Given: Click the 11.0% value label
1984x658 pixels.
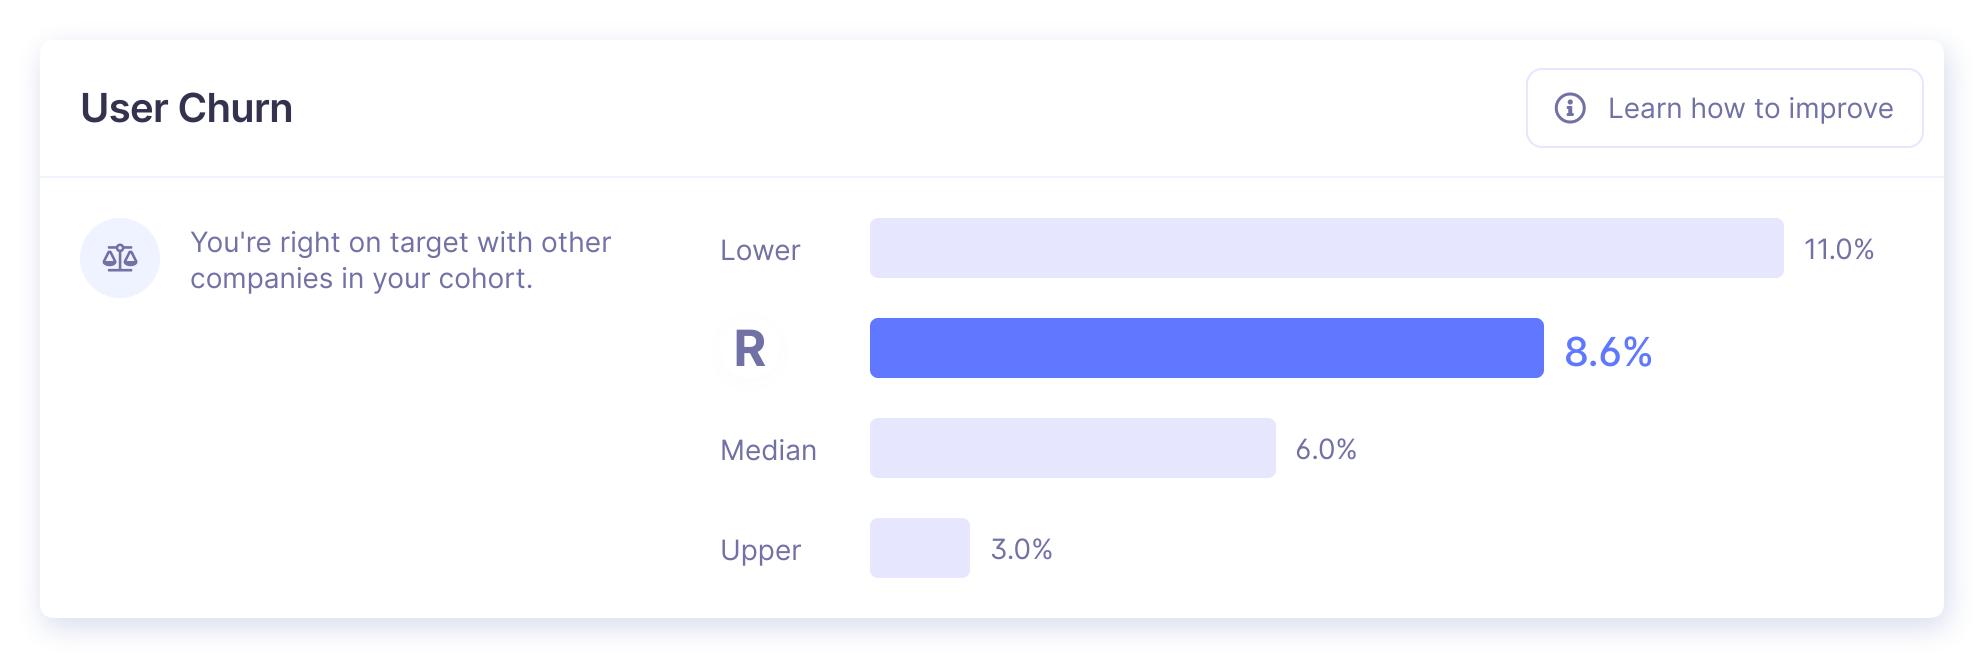Looking at the screenshot, I should tap(1838, 249).
